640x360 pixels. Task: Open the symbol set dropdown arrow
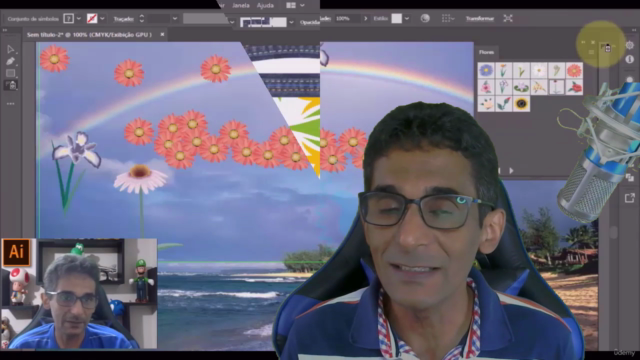[78, 19]
